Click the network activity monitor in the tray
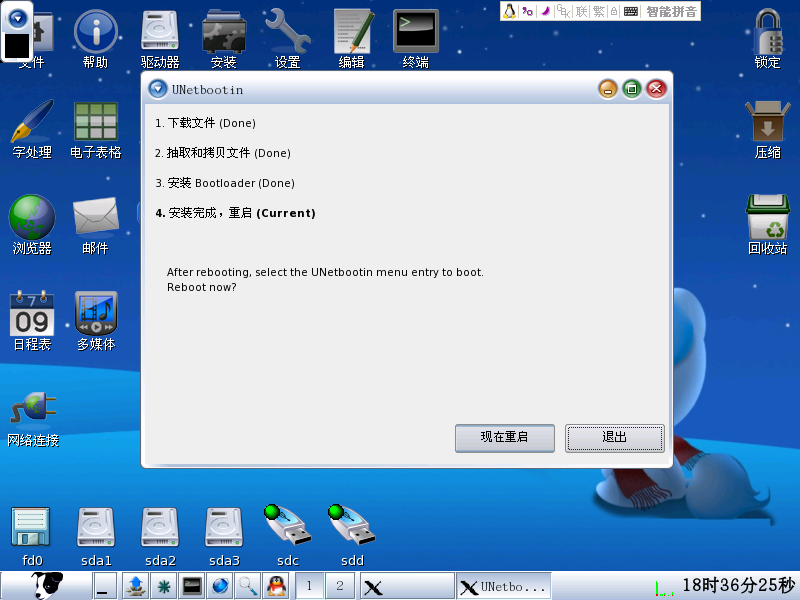The image size is (800, 600). (x=664, y=588)
